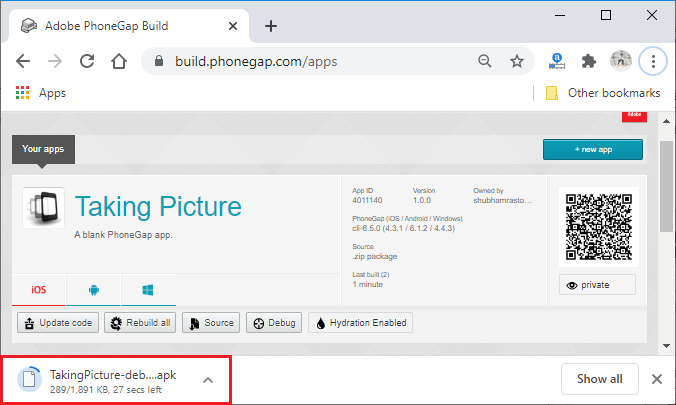This screenshot has height=405, width=676.
Task: Close the Adobe PhoneGap Build tab
Action: [x=233, y=26]
